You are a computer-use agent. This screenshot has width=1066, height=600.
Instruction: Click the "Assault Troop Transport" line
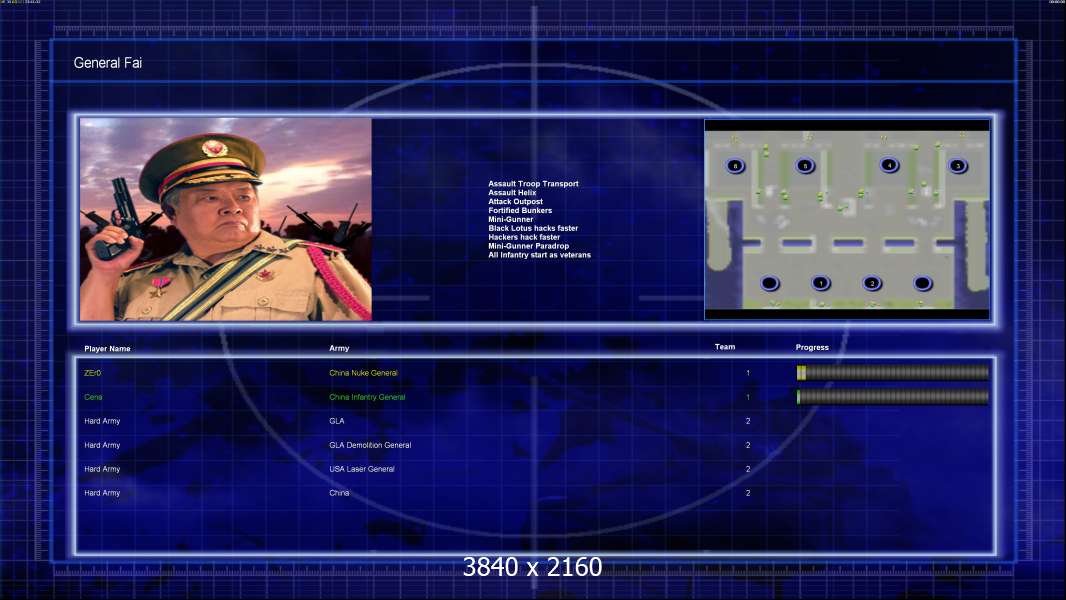(x=533, y=183)
